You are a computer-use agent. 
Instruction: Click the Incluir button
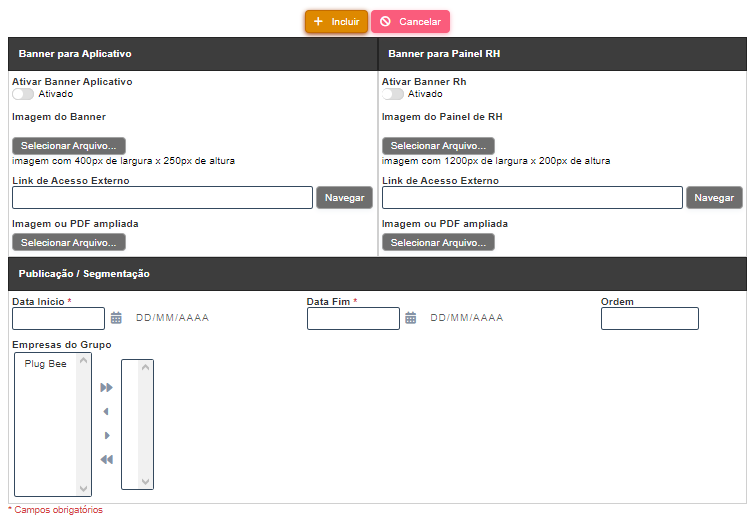pyautogui.click(x=336, y=21)
